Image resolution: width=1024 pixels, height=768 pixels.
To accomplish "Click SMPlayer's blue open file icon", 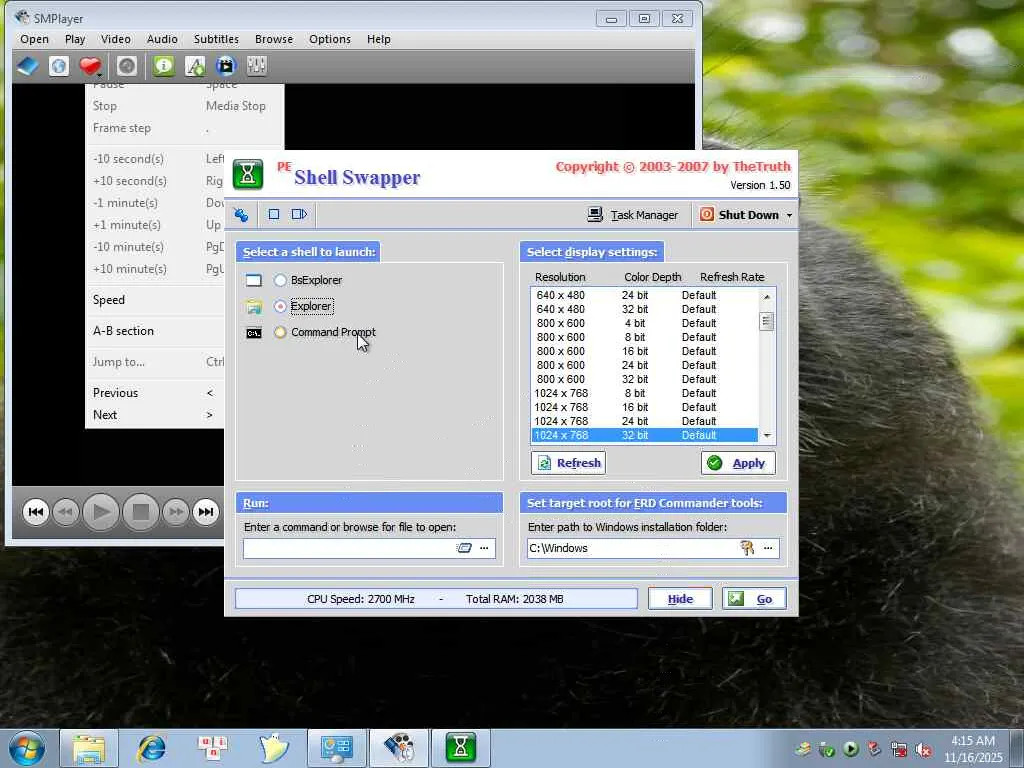I will coord(28,66).
